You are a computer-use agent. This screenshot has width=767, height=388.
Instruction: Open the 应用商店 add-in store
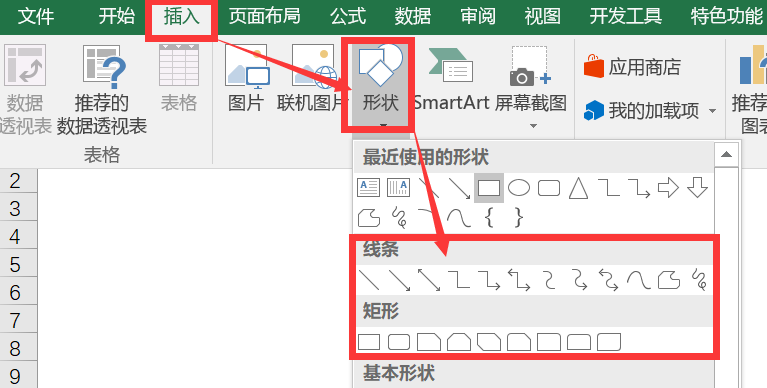pos(632,67)
